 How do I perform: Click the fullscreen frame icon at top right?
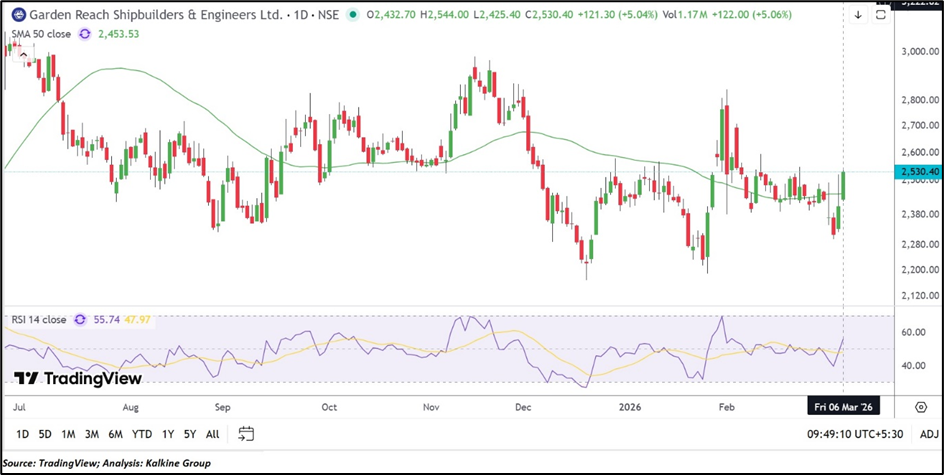881,15
